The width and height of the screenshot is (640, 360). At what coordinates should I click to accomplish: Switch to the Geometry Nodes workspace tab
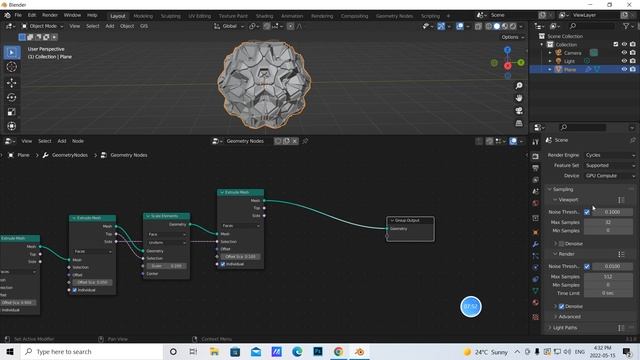click(x=394, y=16)
